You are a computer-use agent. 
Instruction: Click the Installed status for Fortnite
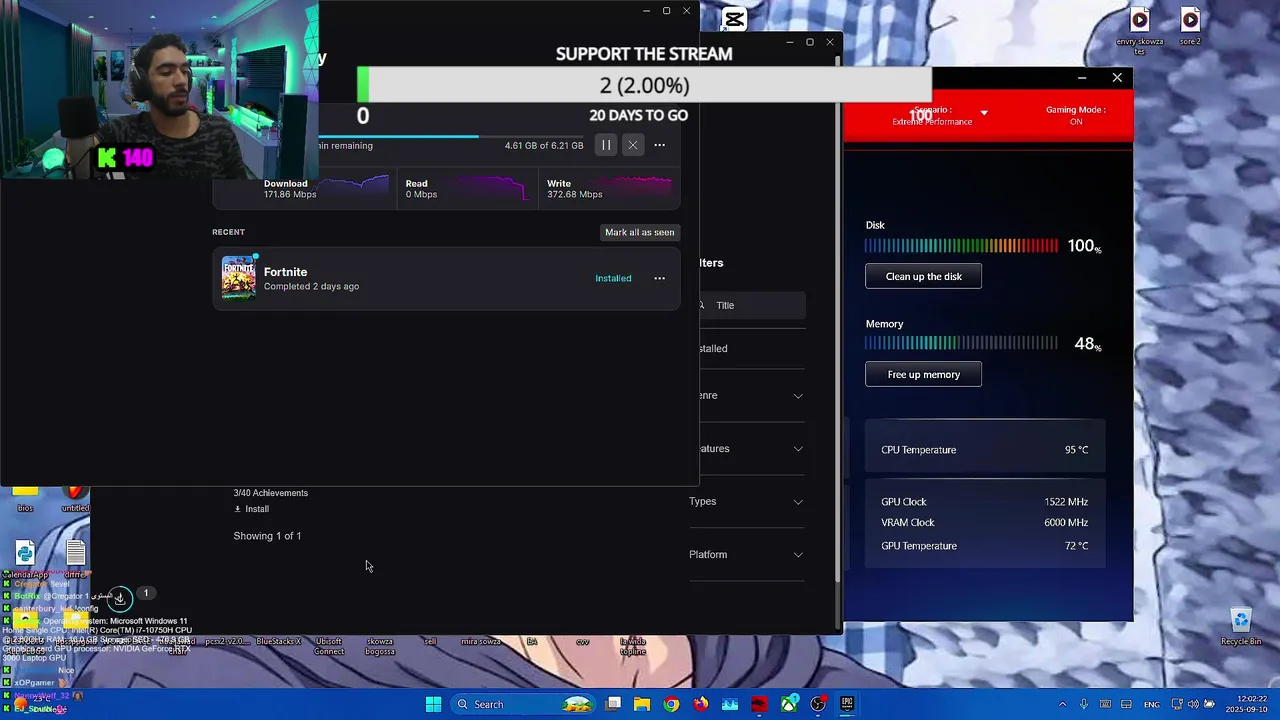(x=613, y=278)
